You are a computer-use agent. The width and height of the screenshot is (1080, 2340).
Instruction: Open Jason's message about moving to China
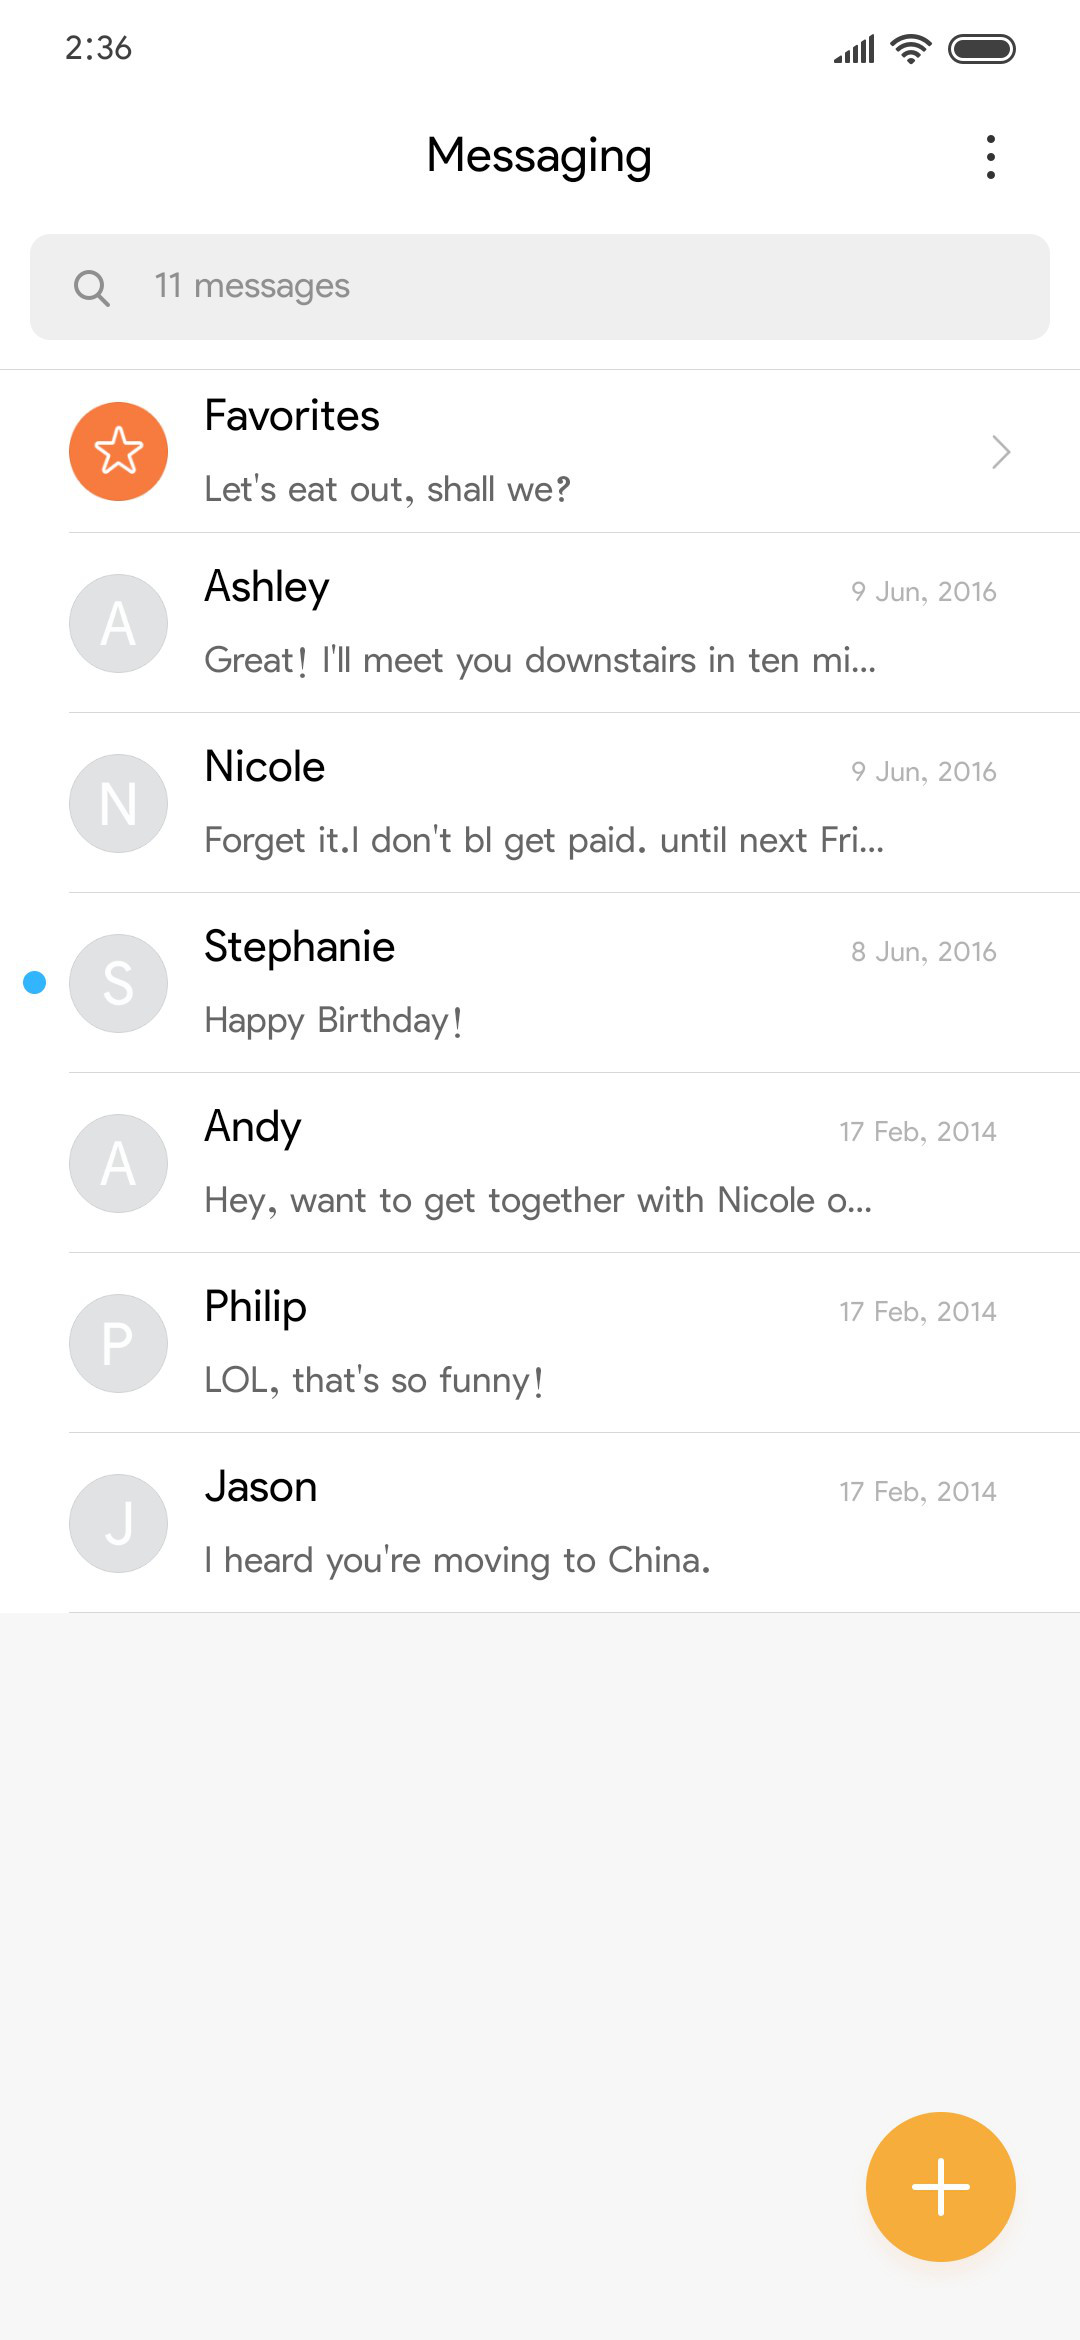[540, 1523]
